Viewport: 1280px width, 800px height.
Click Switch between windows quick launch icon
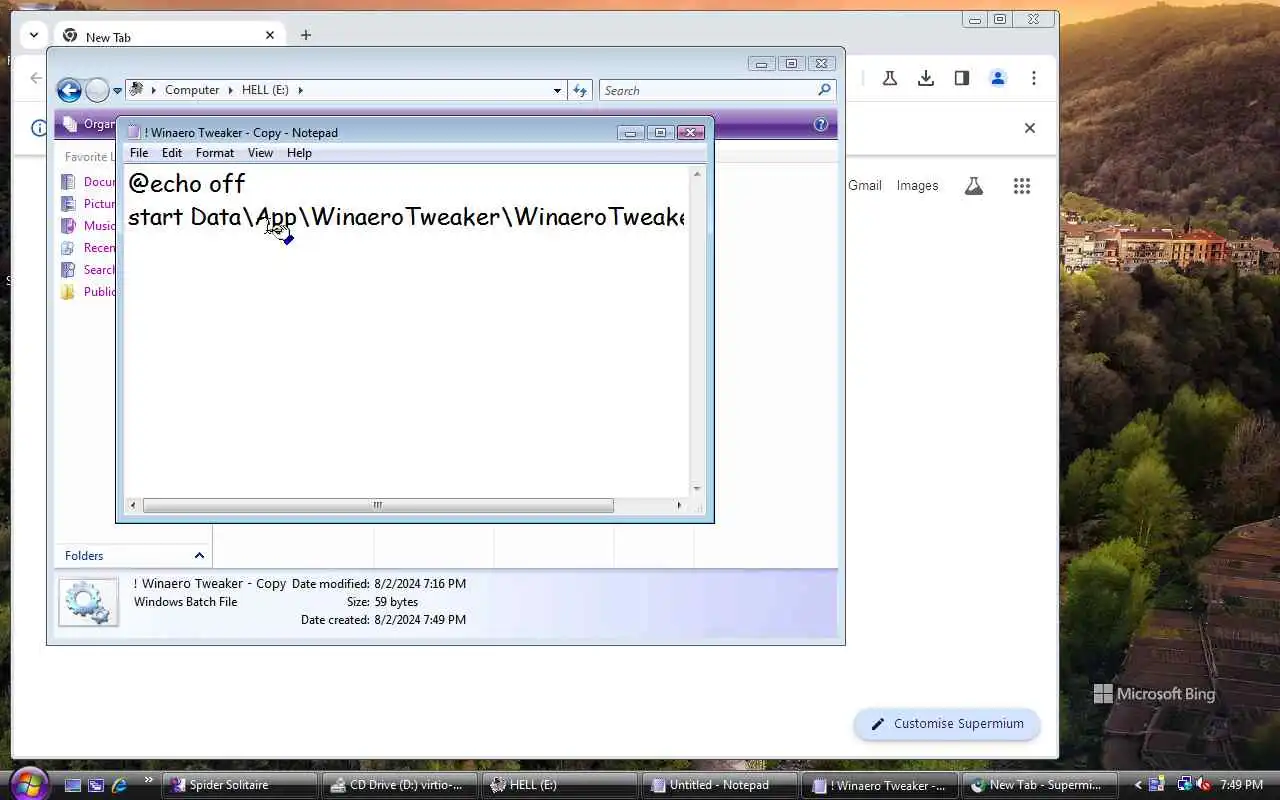[96, 785]
